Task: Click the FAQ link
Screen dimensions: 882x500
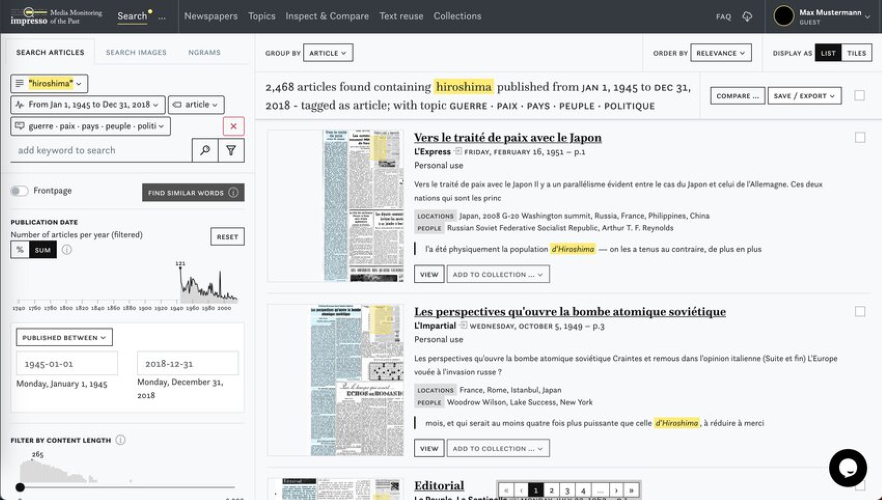Action: click(723, 17)
